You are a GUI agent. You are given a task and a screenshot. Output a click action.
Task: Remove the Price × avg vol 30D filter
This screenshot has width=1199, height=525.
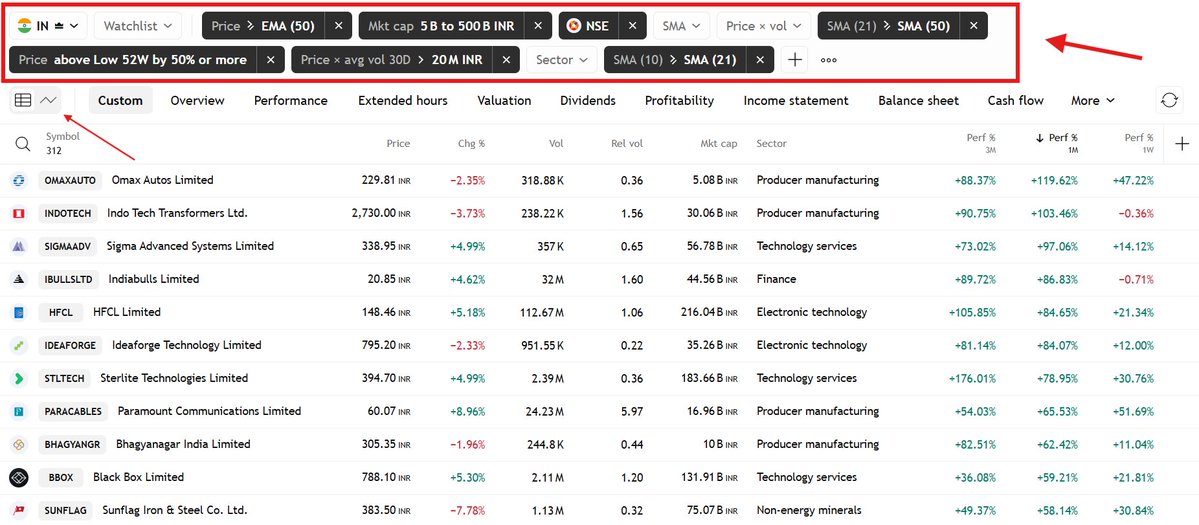coord(505,60)
